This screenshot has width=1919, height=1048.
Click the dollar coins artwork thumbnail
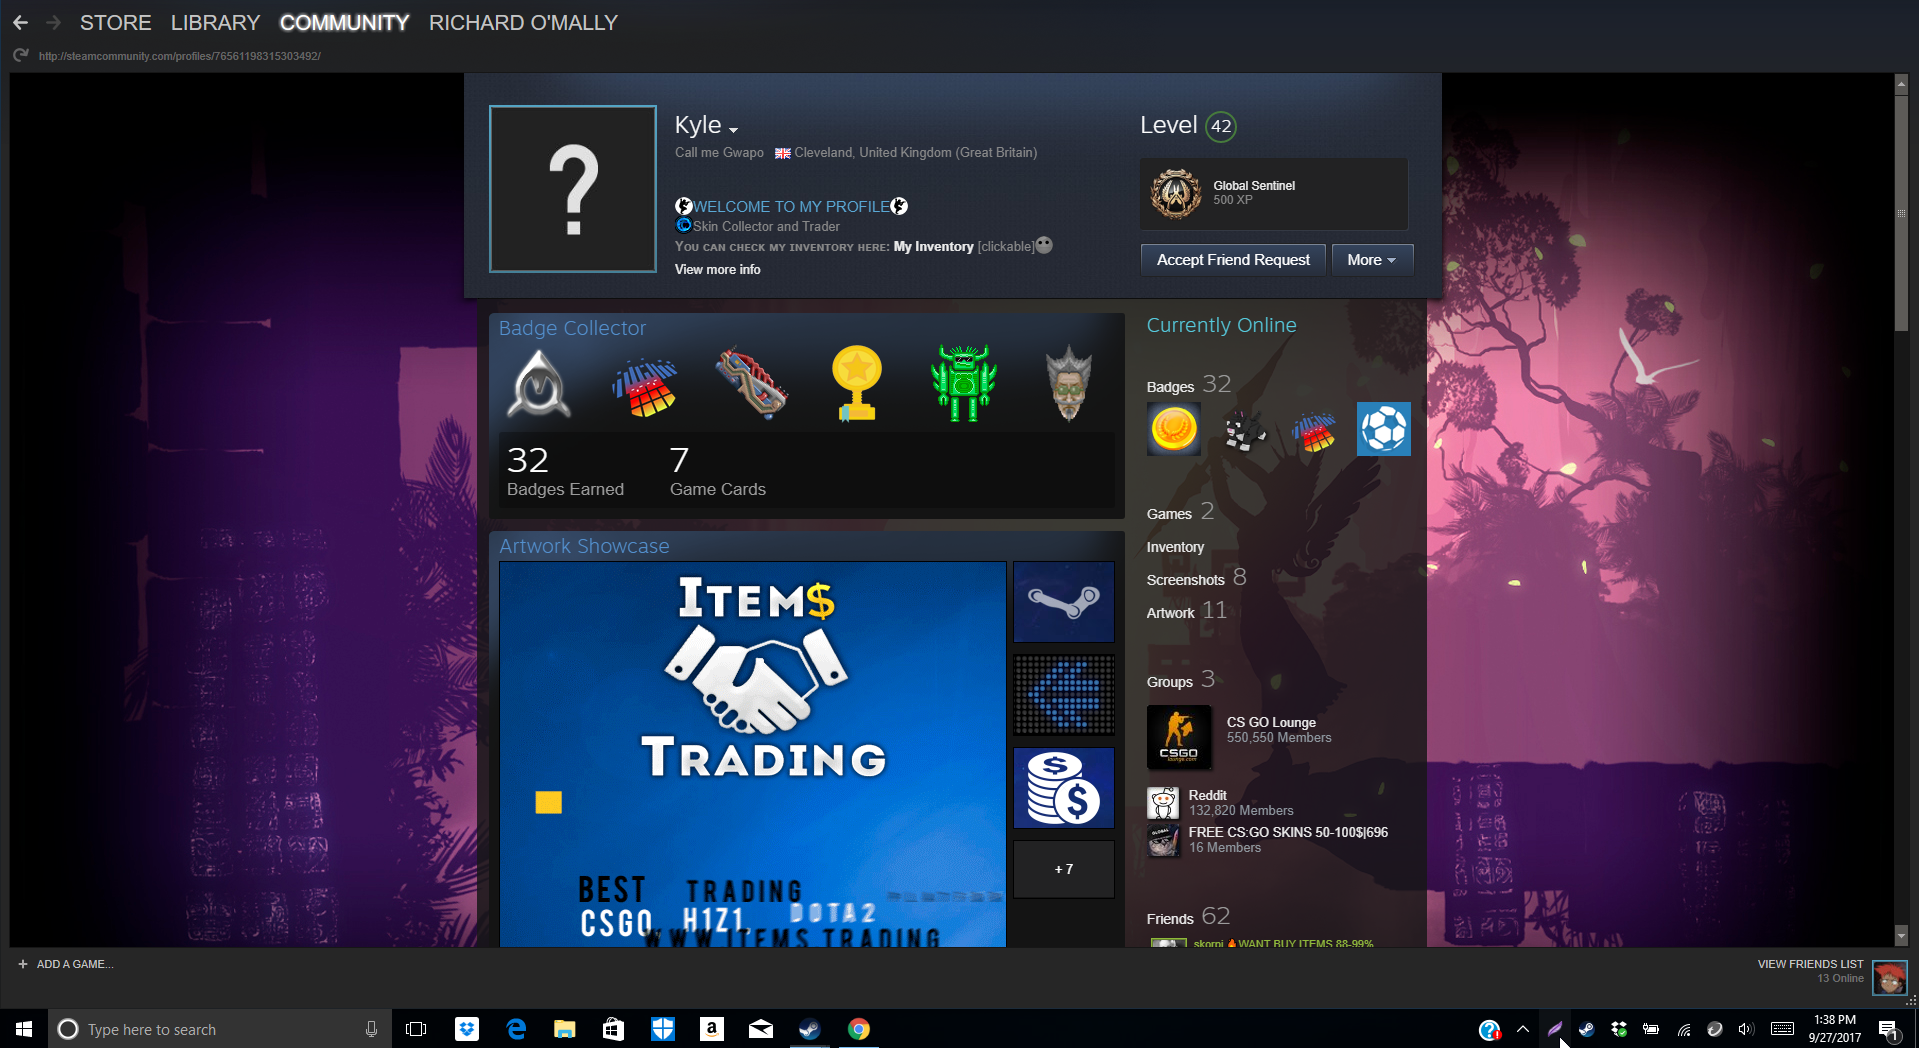(1063, 788)
